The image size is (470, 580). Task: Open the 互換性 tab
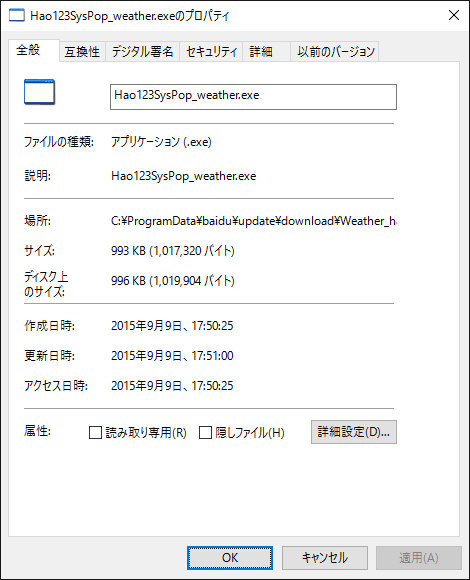pyautogui.click(x=82, y=51)
